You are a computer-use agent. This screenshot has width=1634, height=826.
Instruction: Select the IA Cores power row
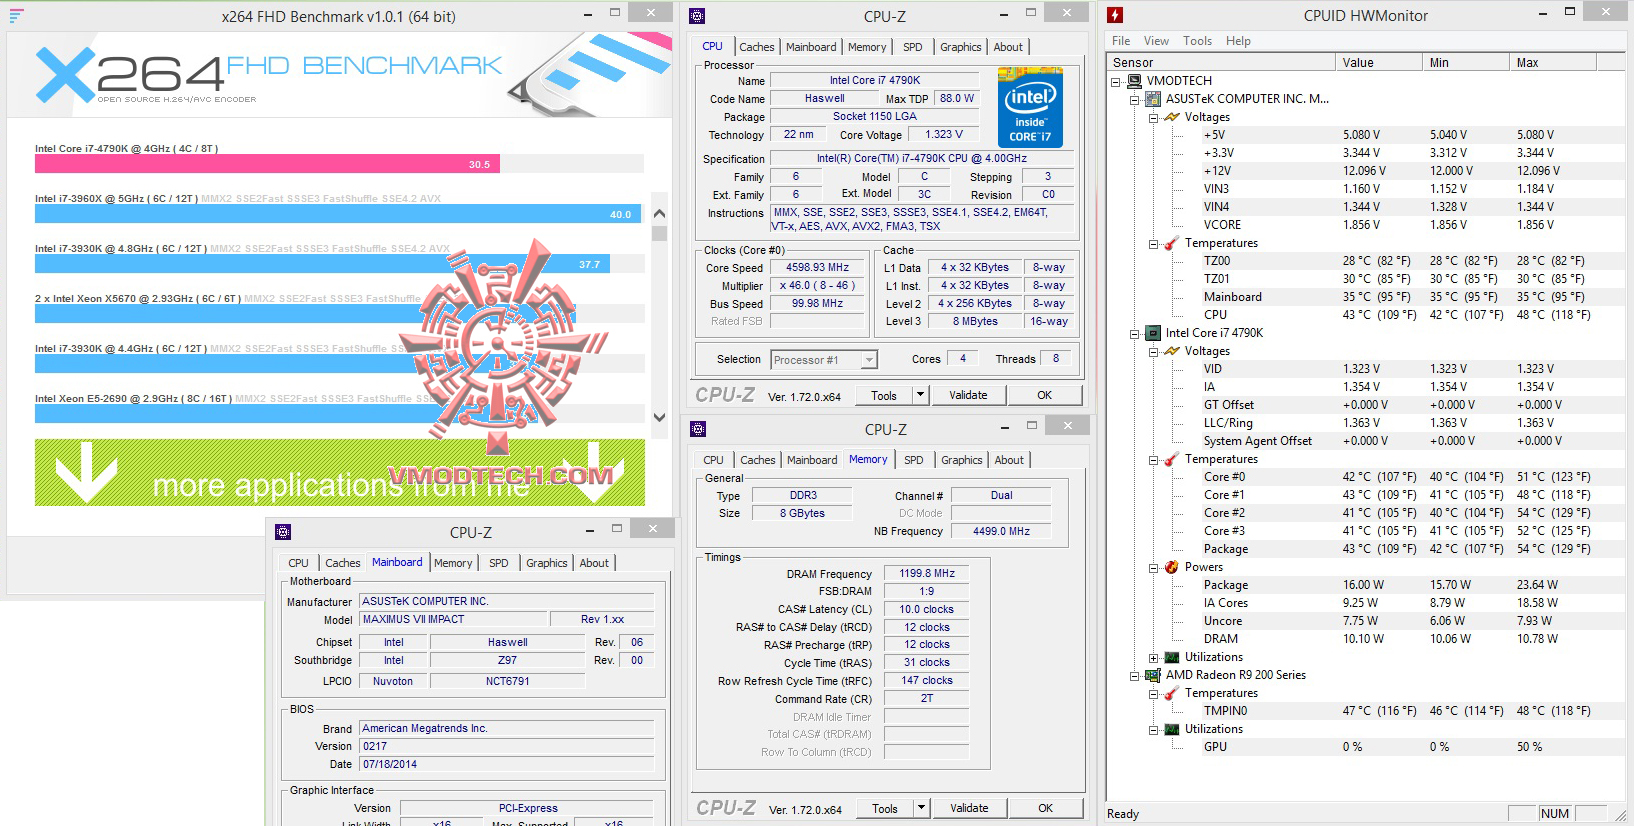tap(1366, 603)
